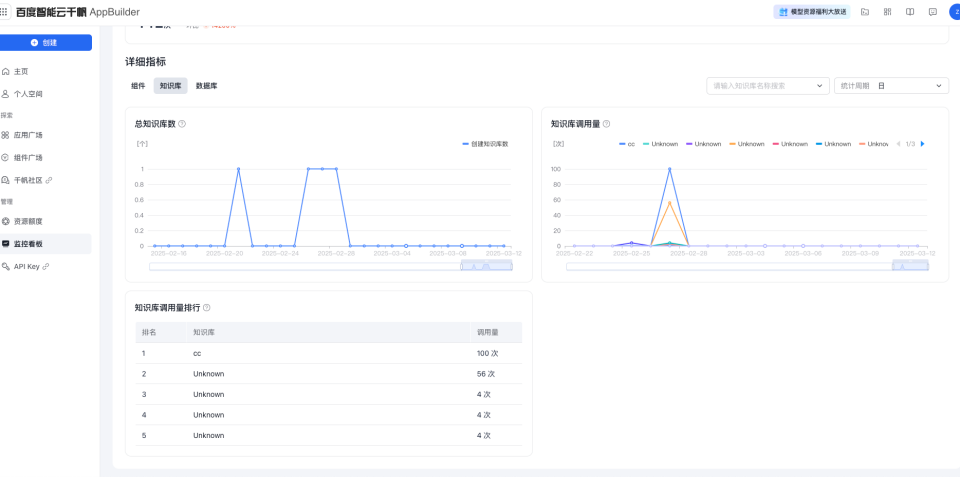Click the cc row in ranking table

(329, 353)
